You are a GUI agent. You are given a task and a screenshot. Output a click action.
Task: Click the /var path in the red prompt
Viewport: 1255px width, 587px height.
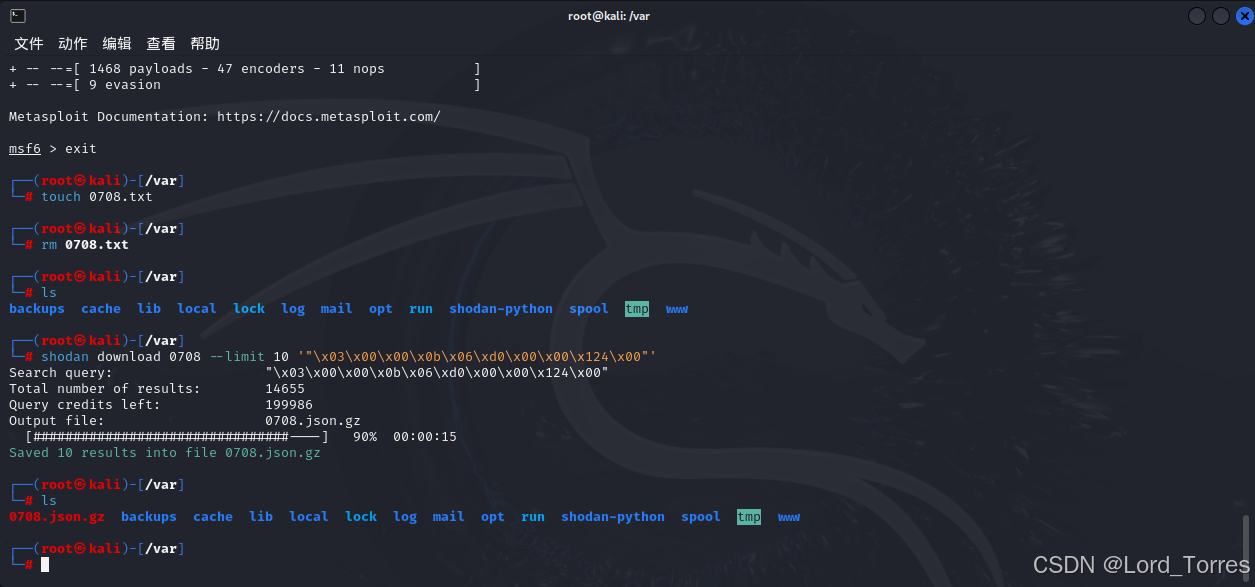point(163,548)
